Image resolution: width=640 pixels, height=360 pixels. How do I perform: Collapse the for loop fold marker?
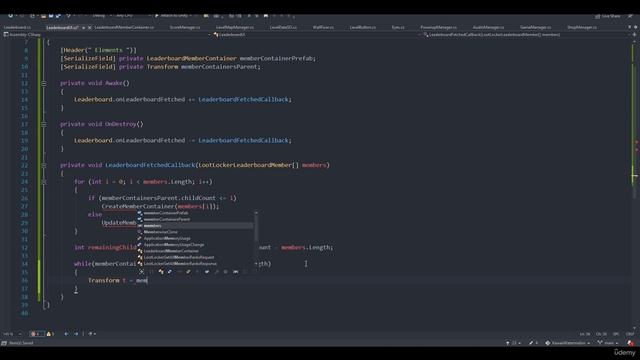pos(44,182)
